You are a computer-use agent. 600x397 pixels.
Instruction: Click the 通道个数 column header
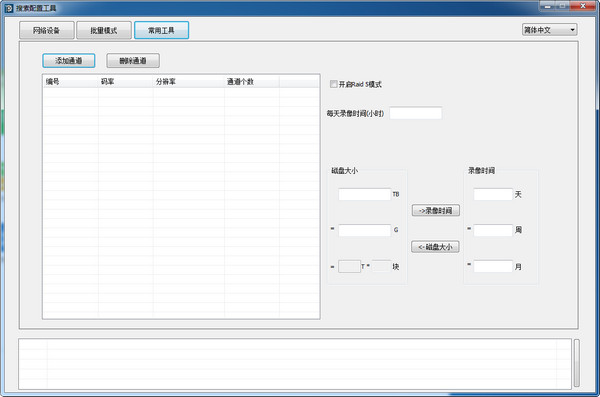(252, 82)
